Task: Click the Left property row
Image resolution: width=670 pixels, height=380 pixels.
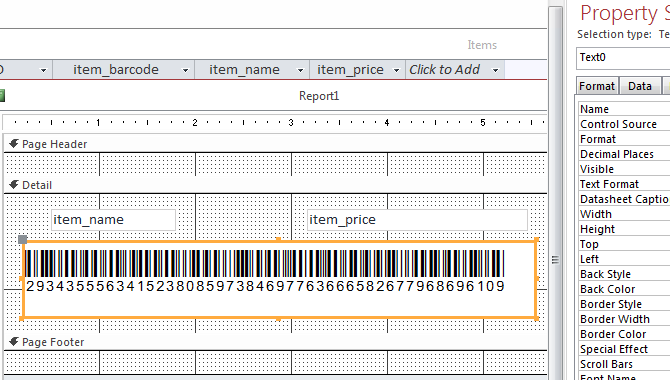Action: 624,259
